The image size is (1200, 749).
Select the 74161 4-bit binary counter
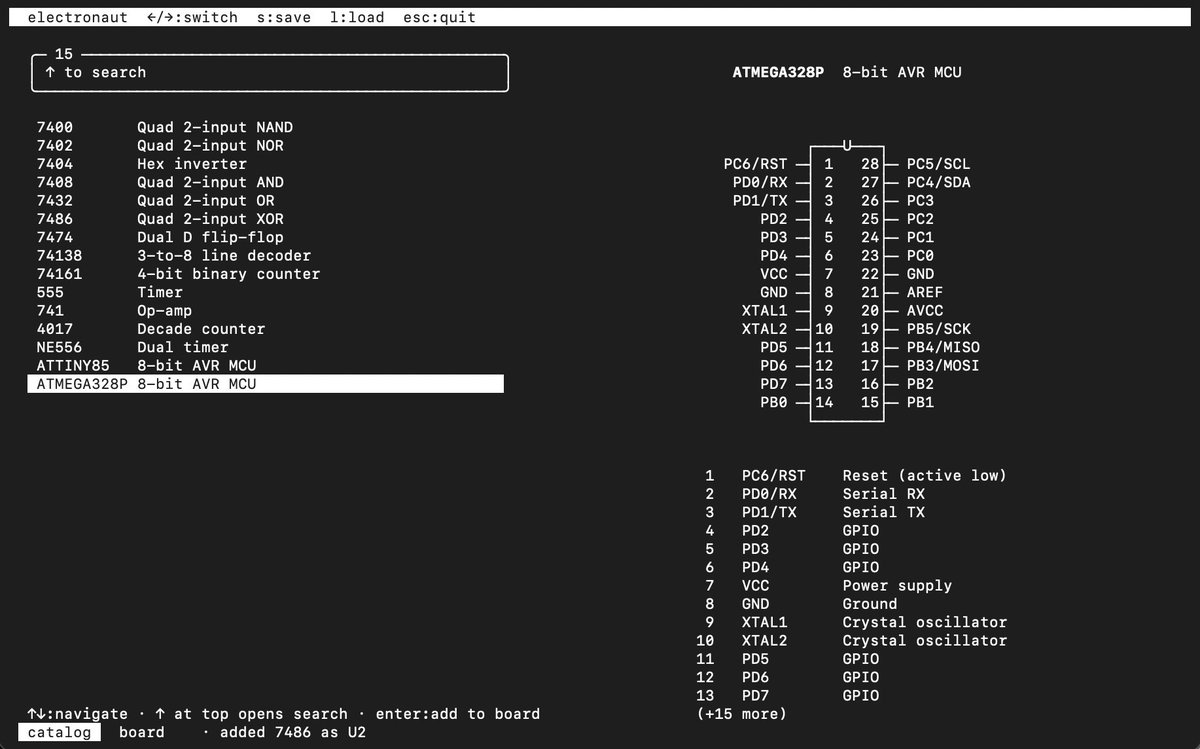(x=265, y=274)
